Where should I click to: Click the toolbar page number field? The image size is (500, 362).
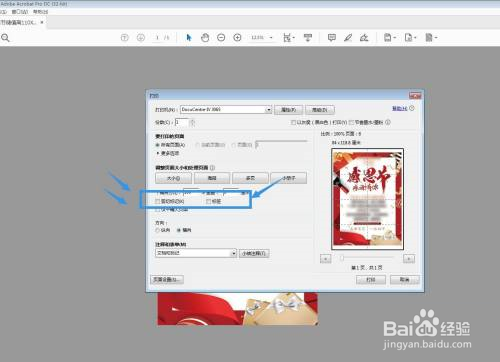click(157, 38)
